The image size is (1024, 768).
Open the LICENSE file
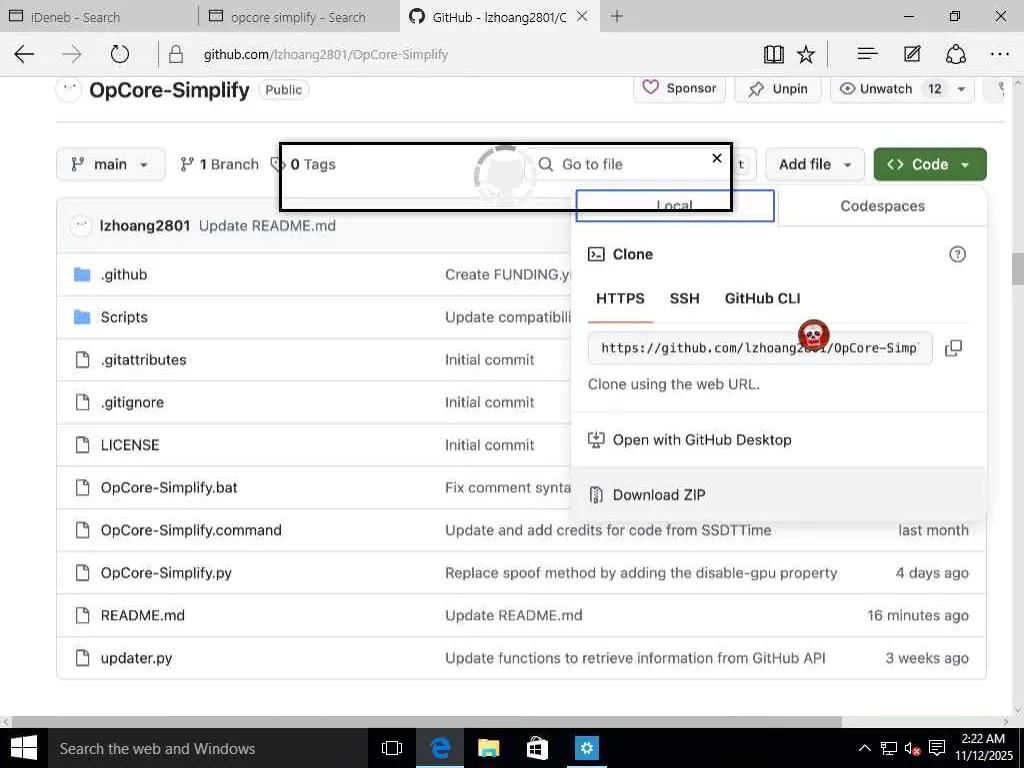[130, 445]
